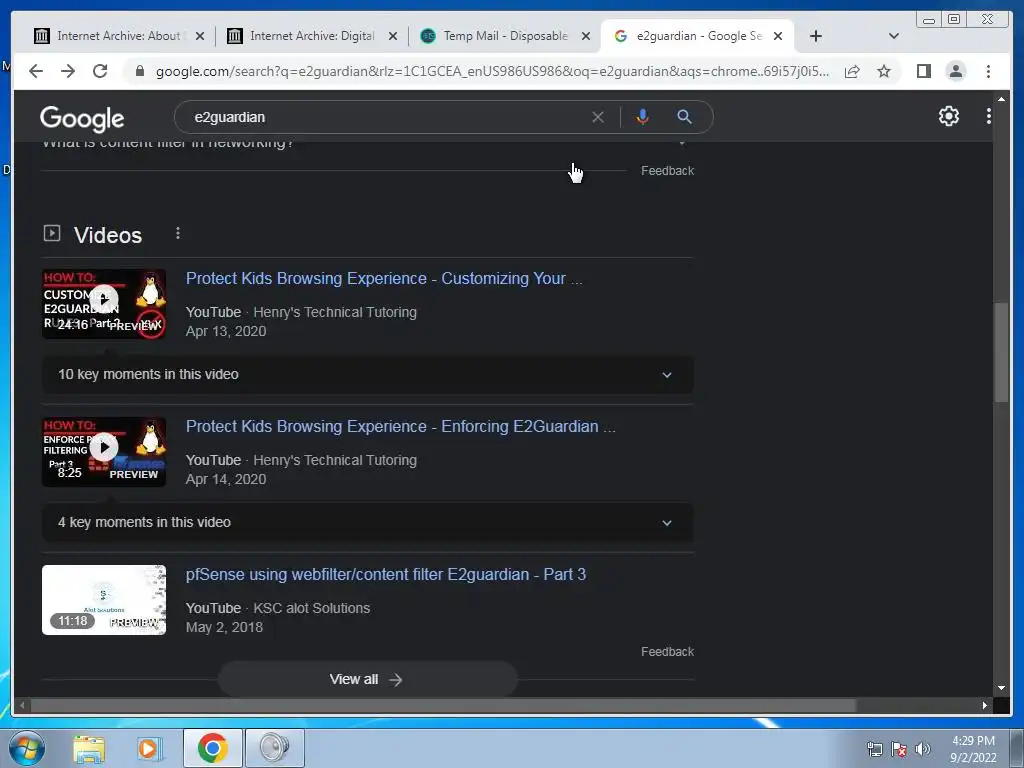Open the speaker app on taskbar
The width and height of the screenshot is (1024, 768).
(x=274, y=748)
